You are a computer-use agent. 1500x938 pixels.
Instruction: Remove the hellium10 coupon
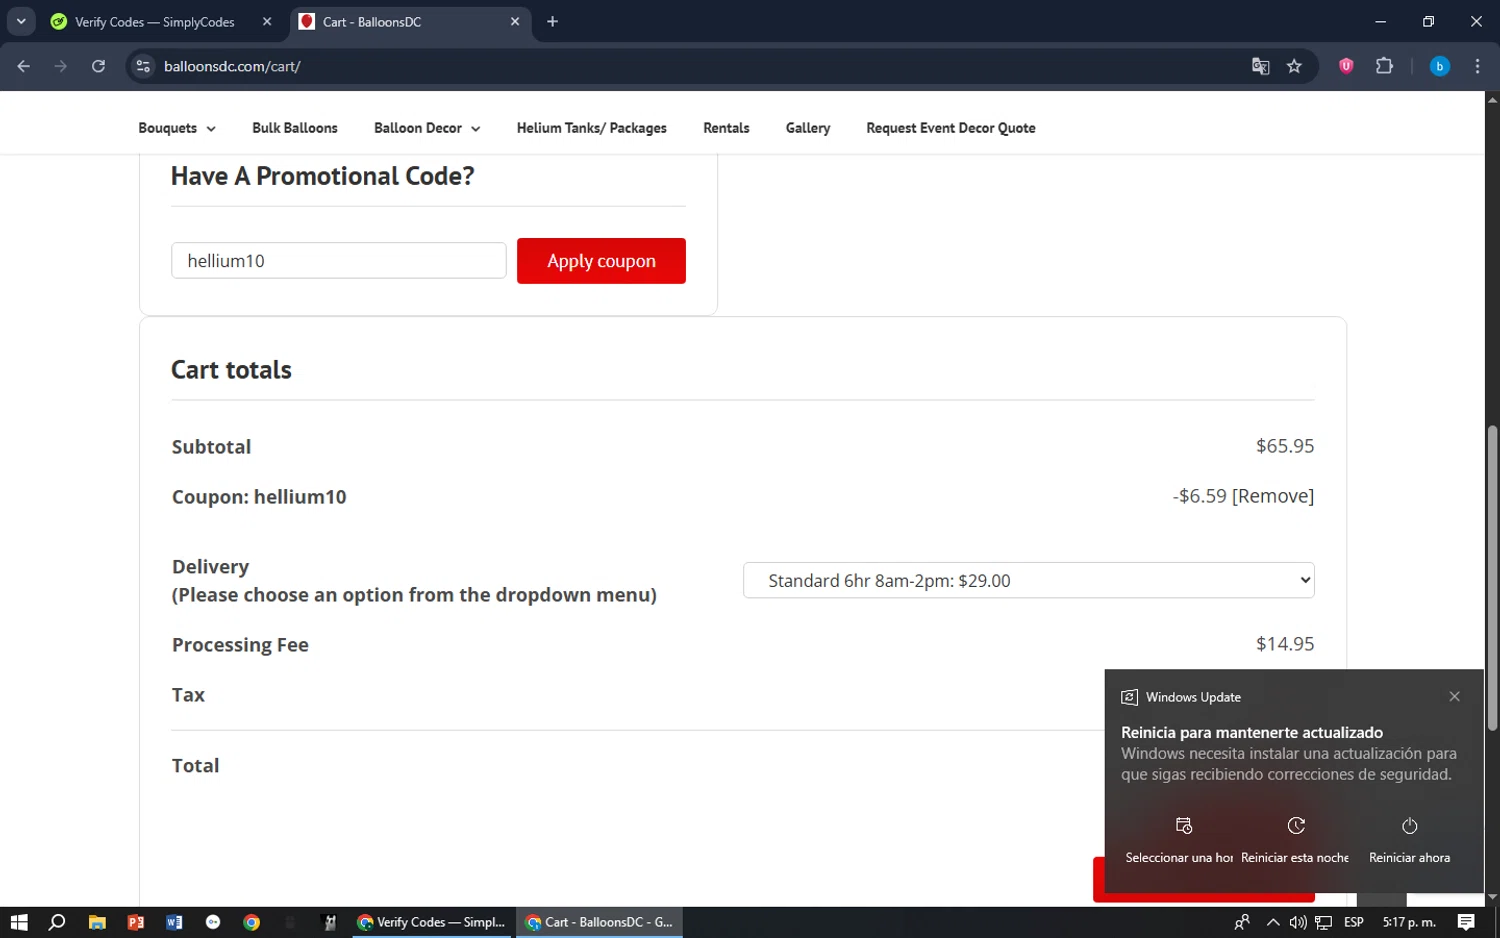pyautogui.click(x=1273, y=496)
